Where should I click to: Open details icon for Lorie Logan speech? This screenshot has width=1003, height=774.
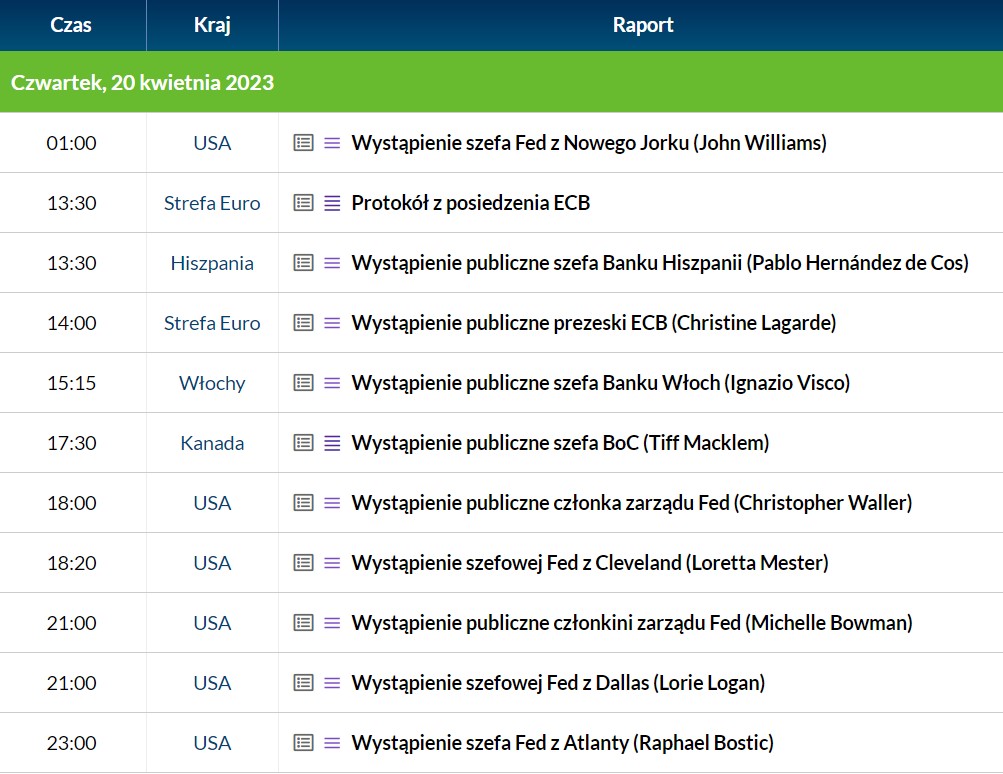coord(303,683)
